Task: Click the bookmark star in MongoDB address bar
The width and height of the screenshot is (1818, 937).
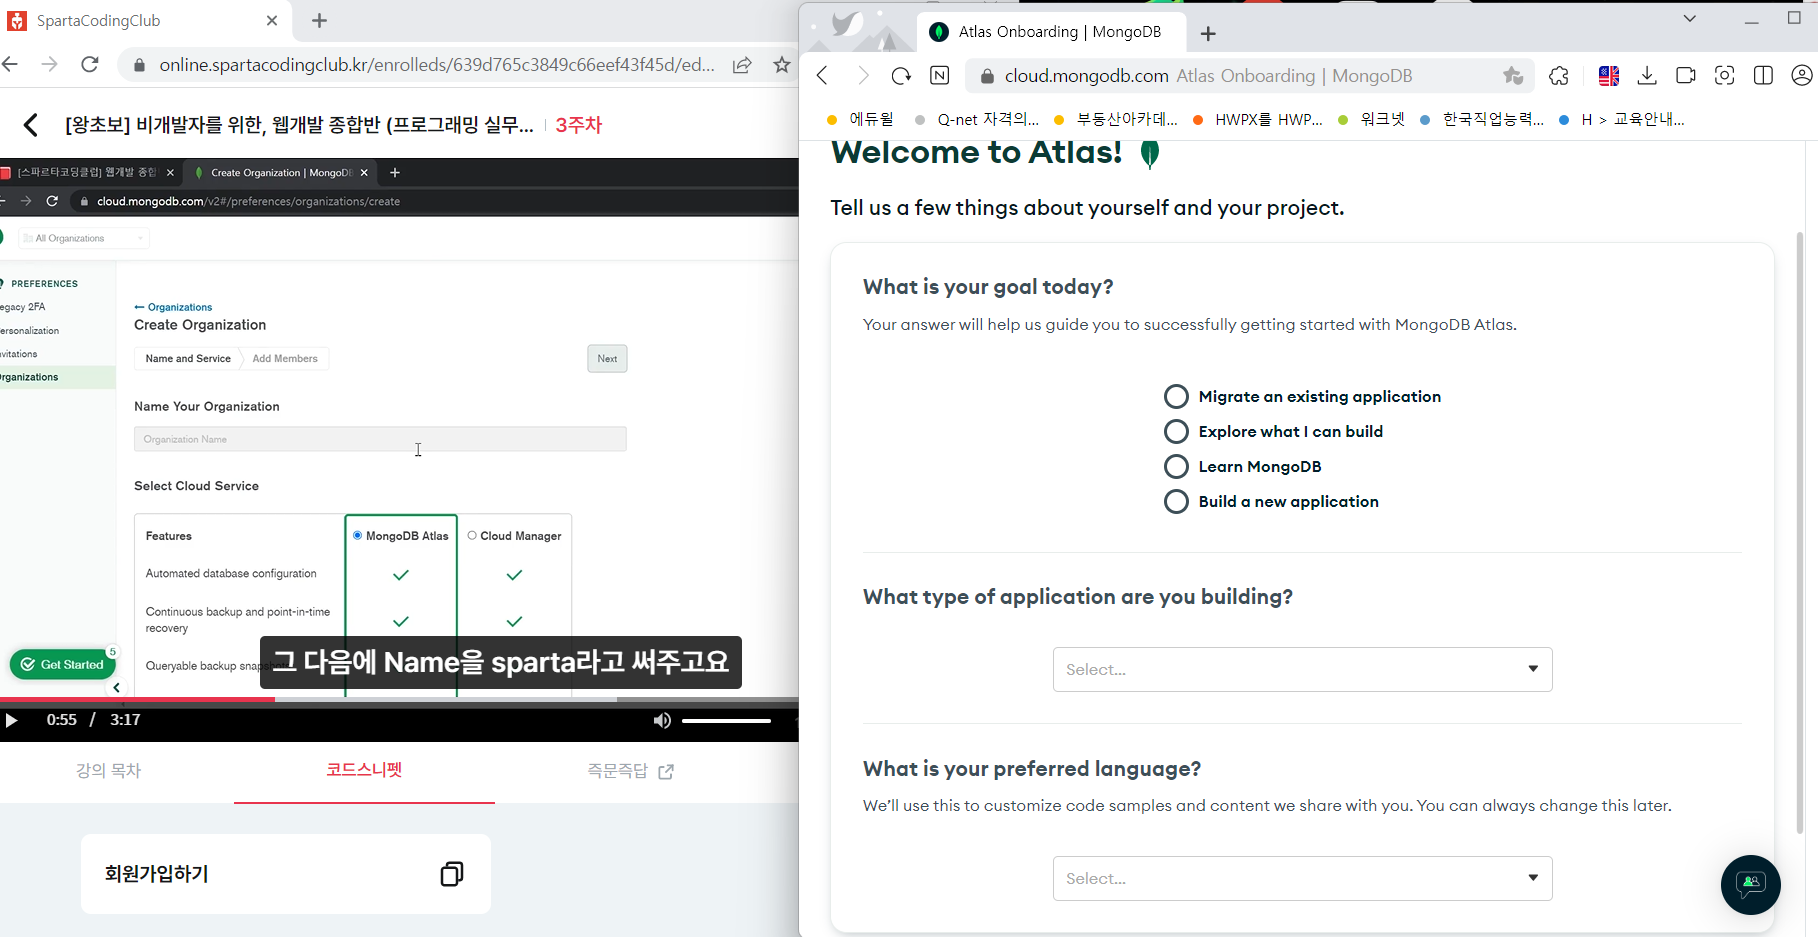Action: pyautogui.click(x=1513, y=76)
